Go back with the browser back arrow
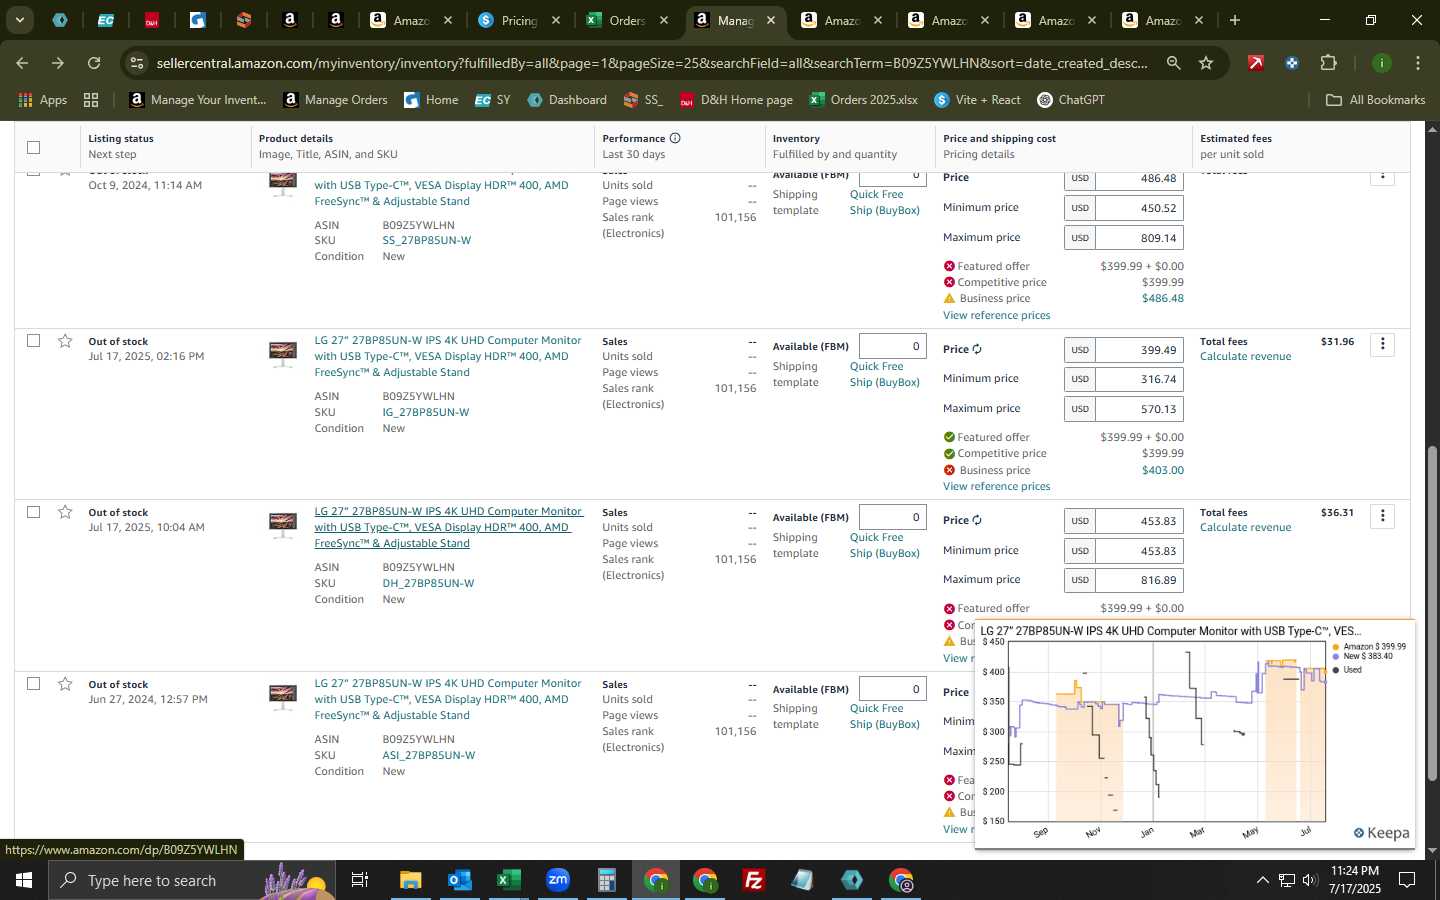 click(x=22, y=63)
